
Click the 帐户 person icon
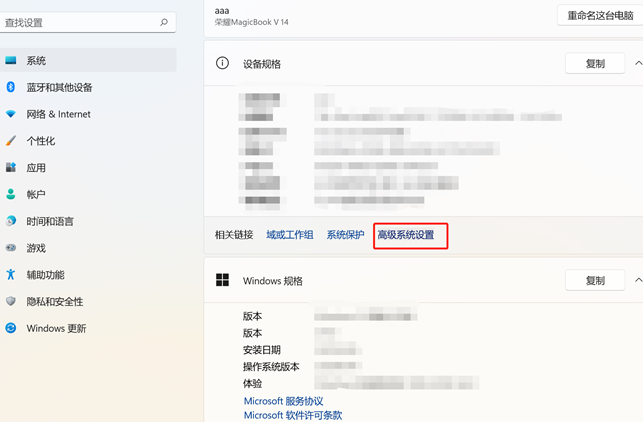[11, 195]
